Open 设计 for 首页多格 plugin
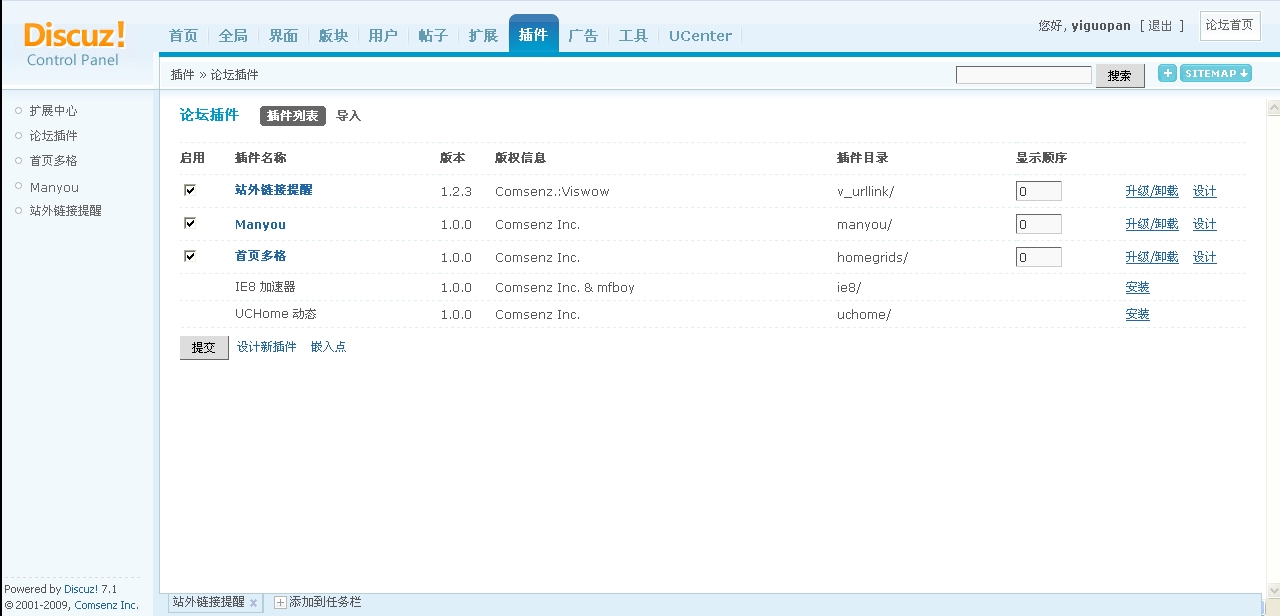Viewport: 1280px width, 616px height. click(x=1205, y=257)
